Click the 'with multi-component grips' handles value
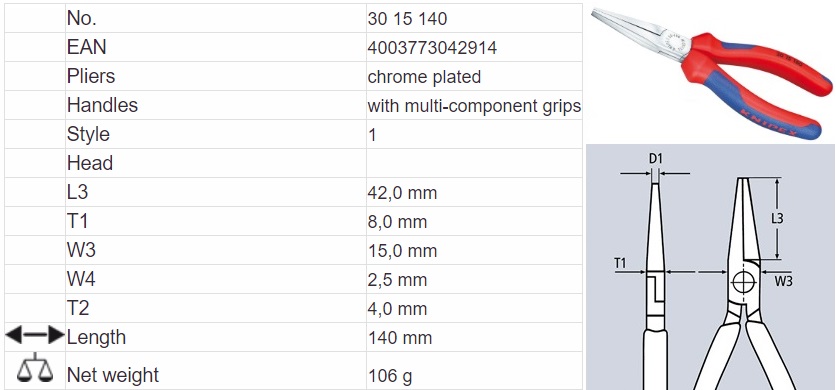 tap(474, 106)
